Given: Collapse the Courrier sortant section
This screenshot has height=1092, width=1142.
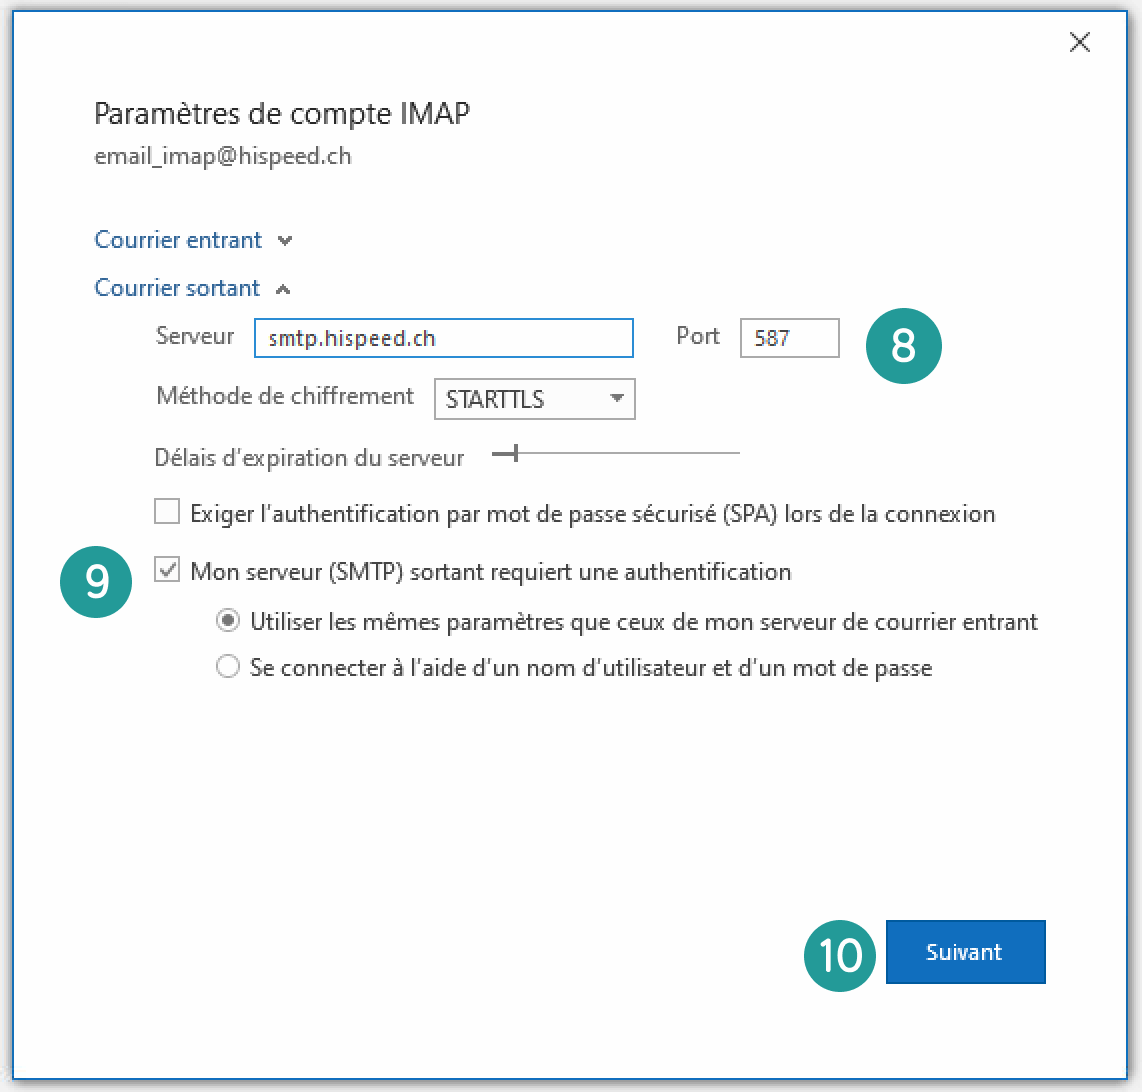Looking at the screenshot, I should (x=192, y=288).
